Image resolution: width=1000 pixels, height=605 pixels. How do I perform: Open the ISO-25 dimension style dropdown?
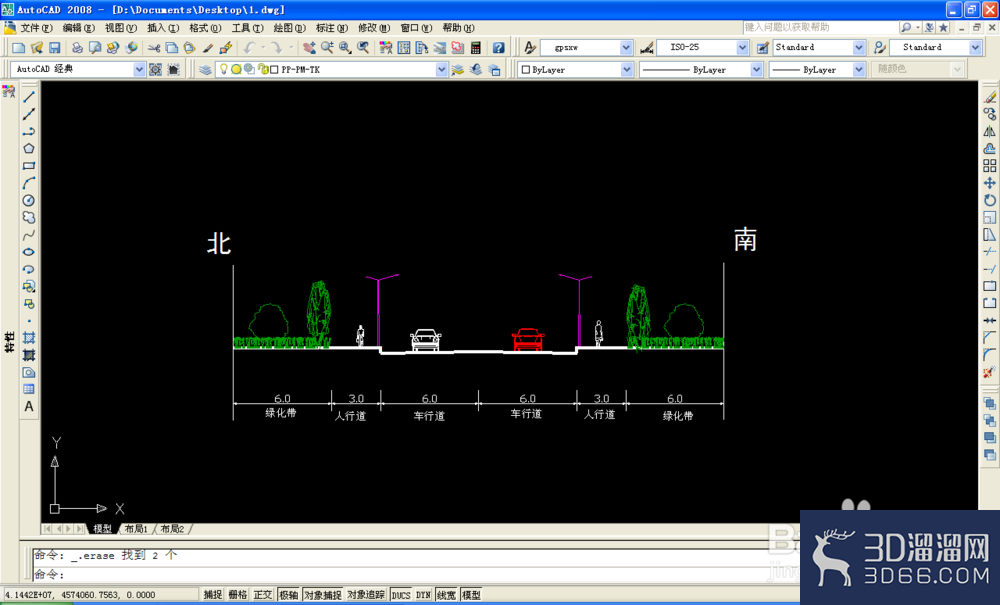point(742,48)
